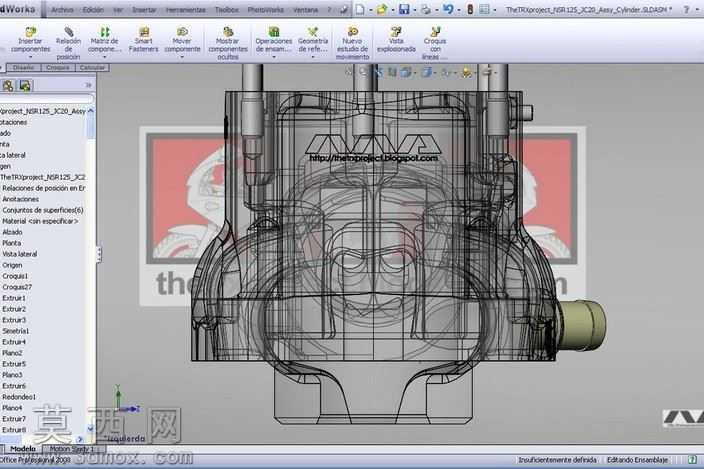Open dropdown arrow beside the New document icon
This screenshot has width=704, height=469.
(x=370, y=10)
